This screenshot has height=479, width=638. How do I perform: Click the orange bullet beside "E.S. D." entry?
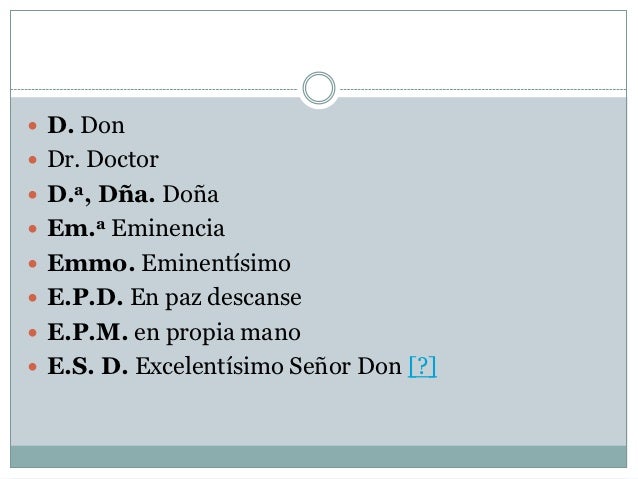click(x=33, y=367)
